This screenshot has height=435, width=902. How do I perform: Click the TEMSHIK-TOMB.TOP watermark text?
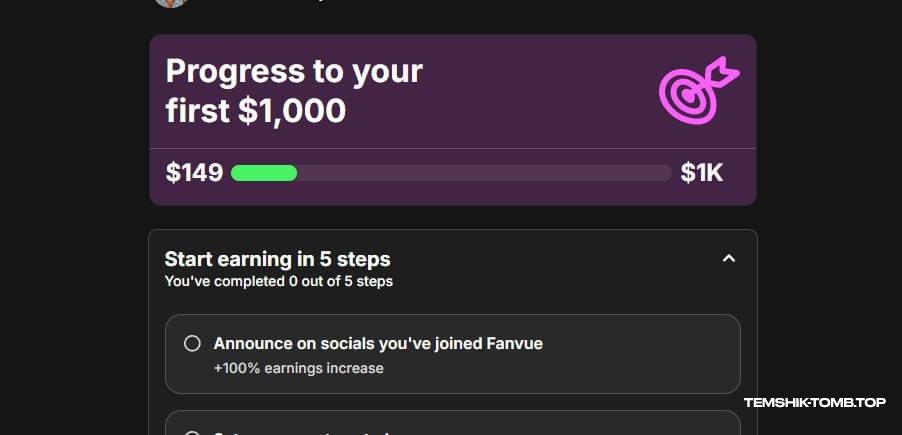814,403
